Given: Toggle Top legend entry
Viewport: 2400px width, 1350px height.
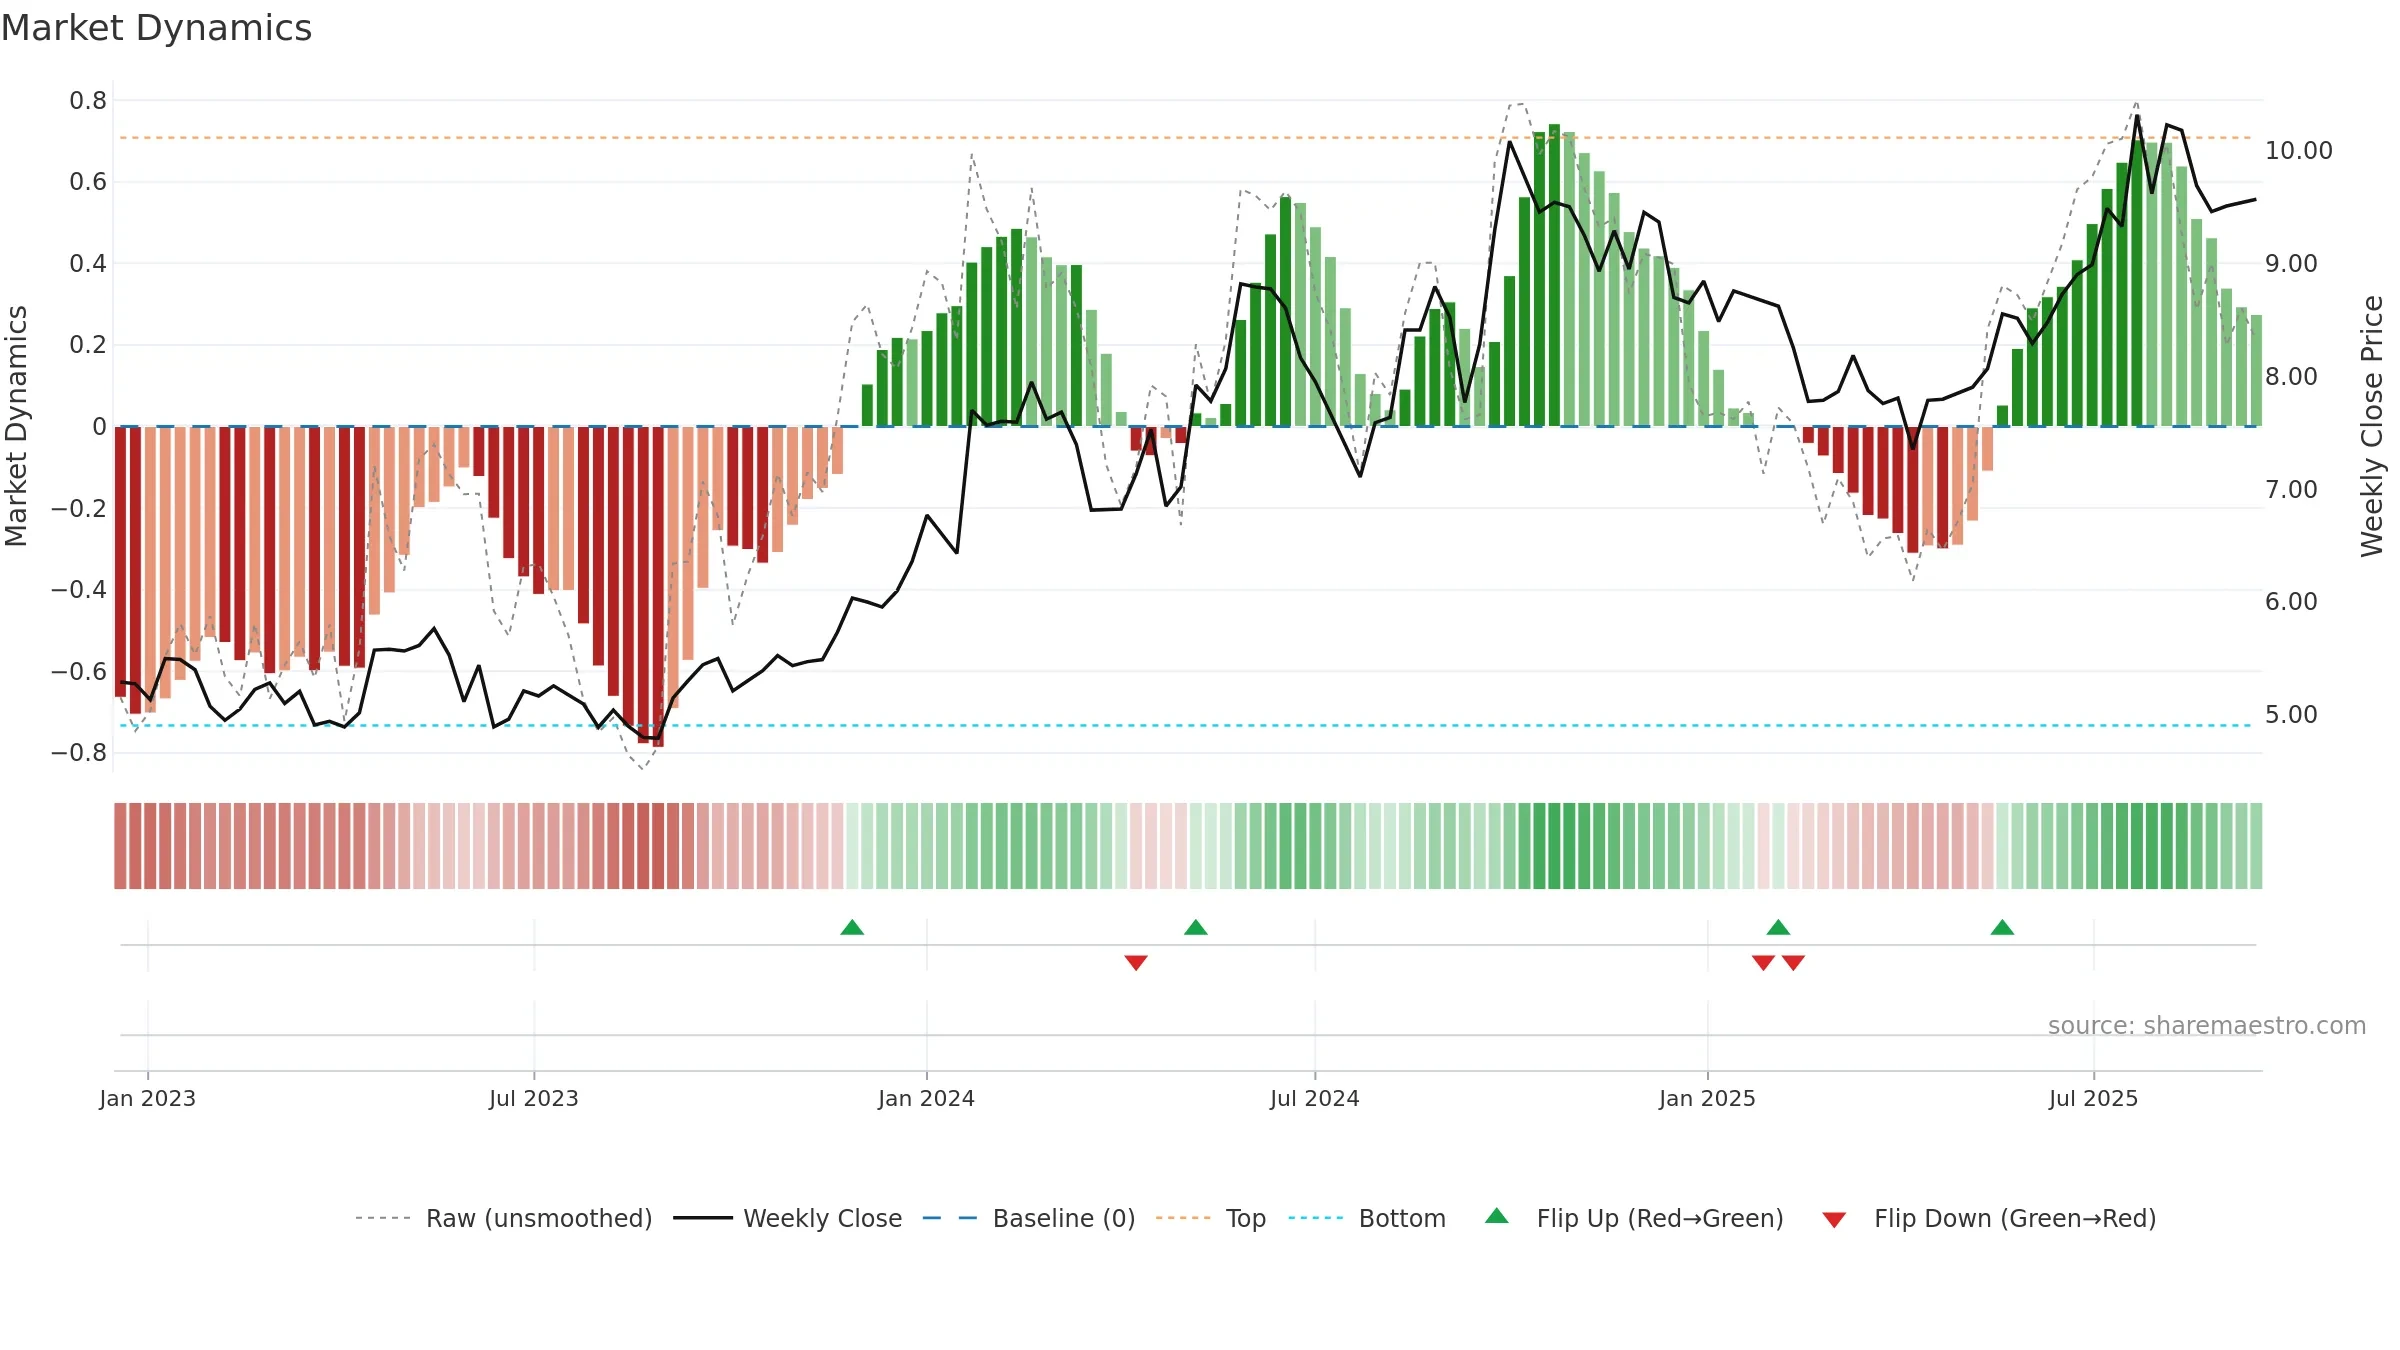Looking at the screenshot, I should 1211,1218.
